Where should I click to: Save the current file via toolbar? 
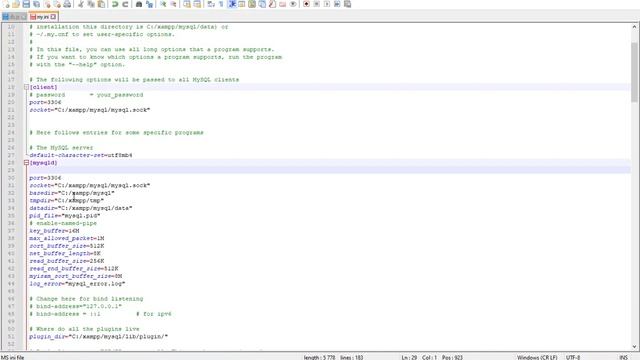pos(26,4)
